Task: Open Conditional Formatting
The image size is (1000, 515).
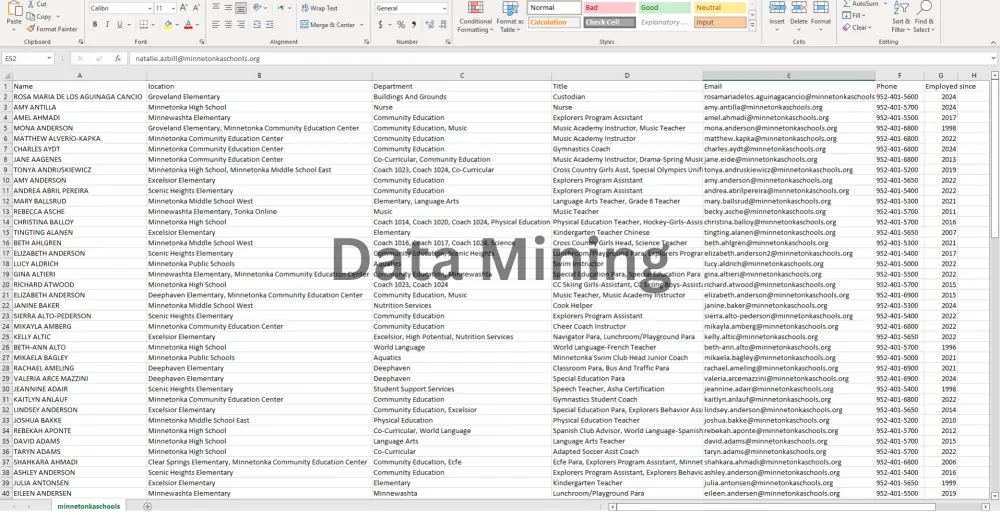Action: (x=475, y=17)
